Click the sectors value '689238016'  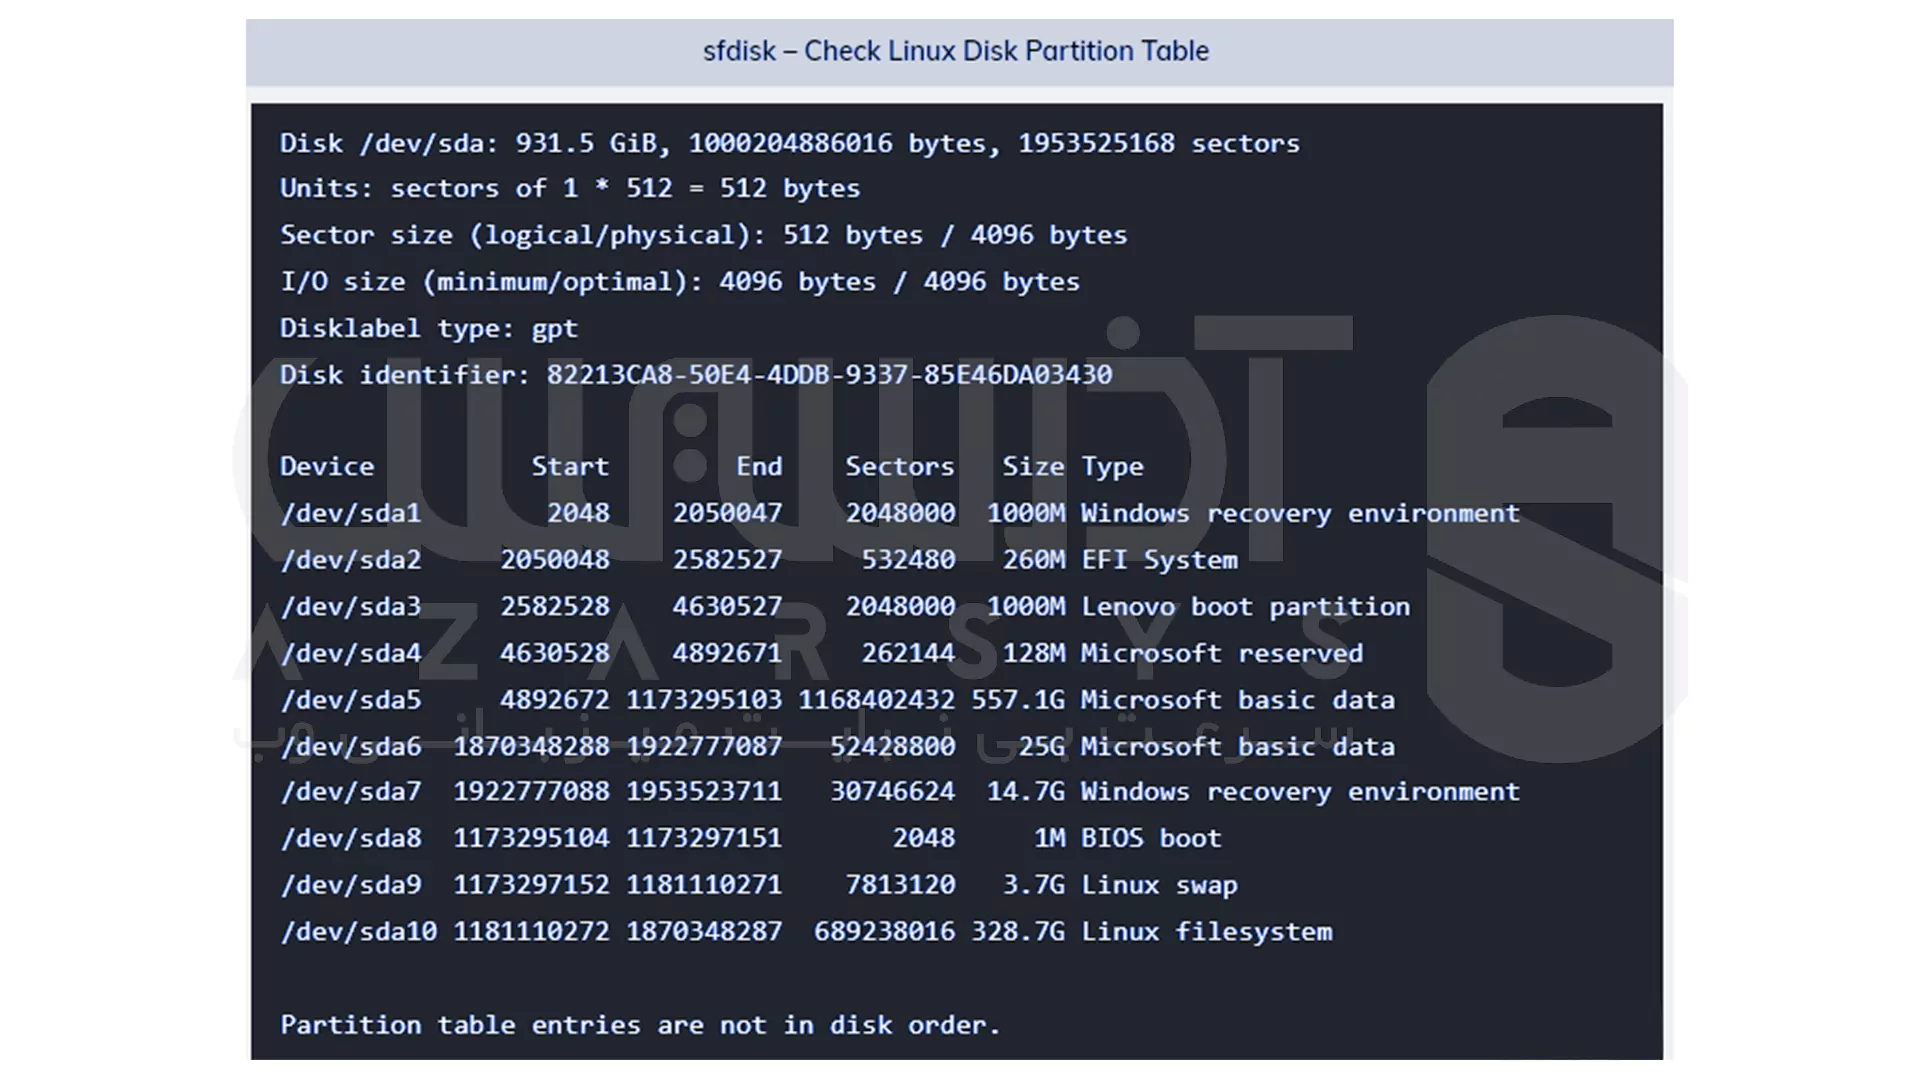click(x=884, y=932)
